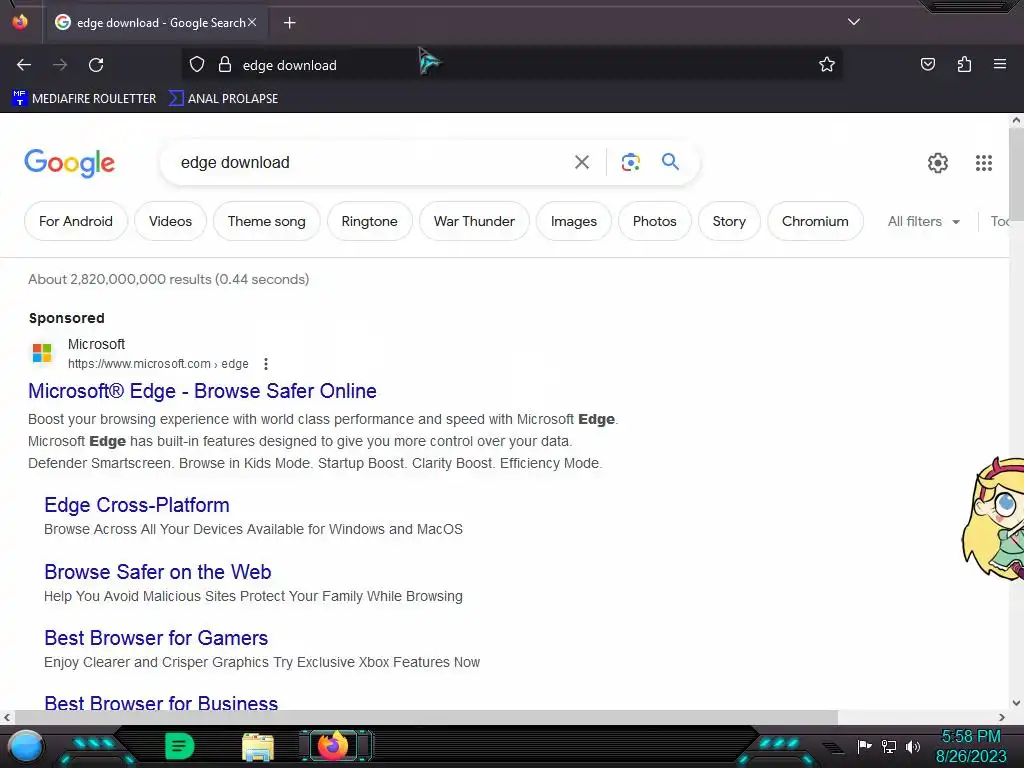Click the Microsoft logo in sponsored result
The height and width of the screenshot is (768, 1024).
tap(42, 353)
